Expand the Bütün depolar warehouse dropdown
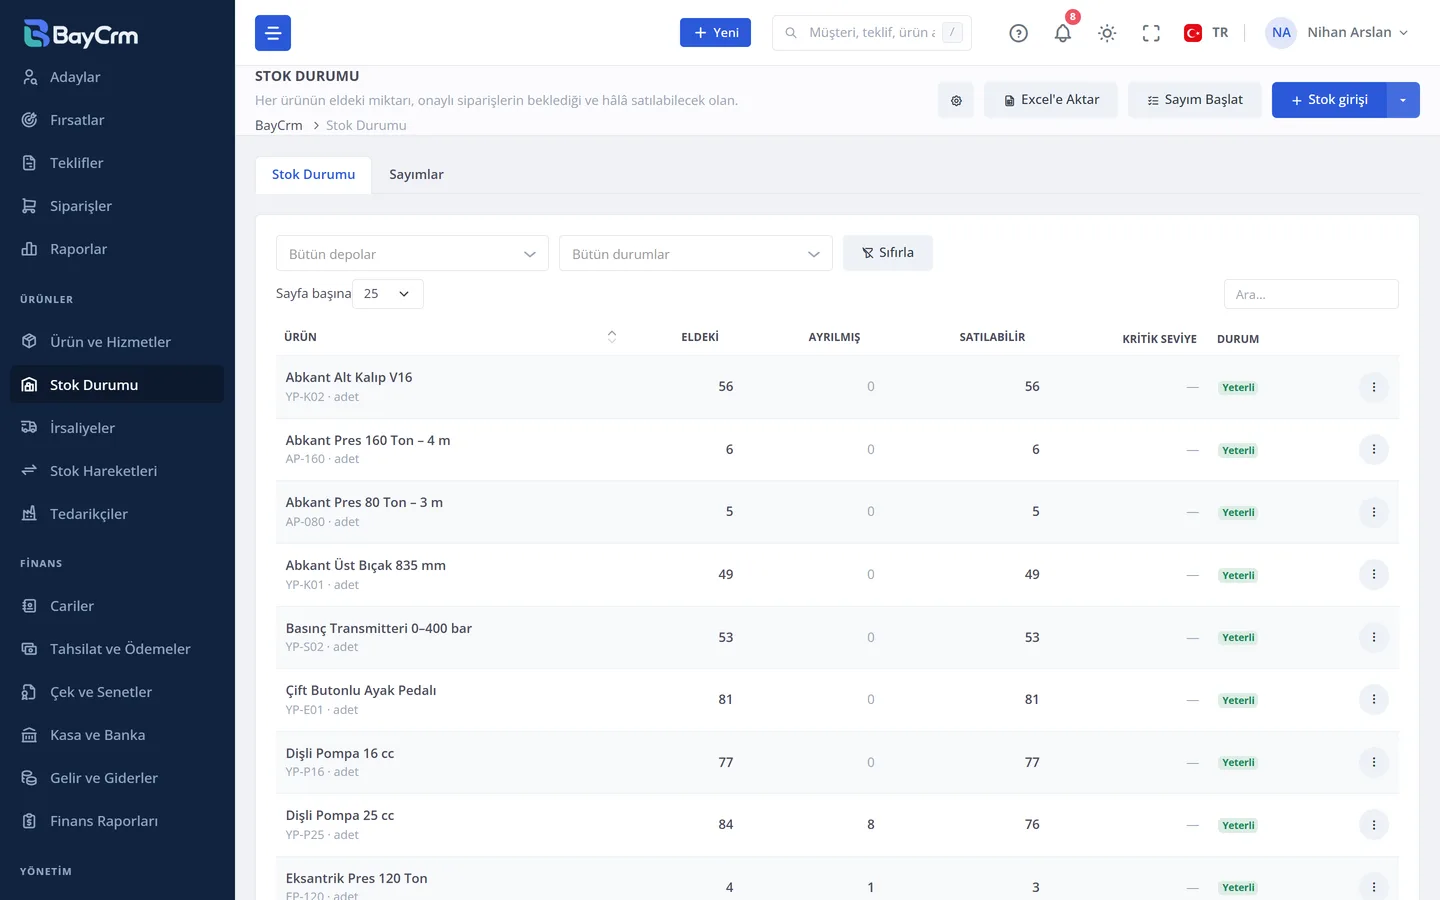The width and height of the screenshot is (1440, 900). point(412,254)
